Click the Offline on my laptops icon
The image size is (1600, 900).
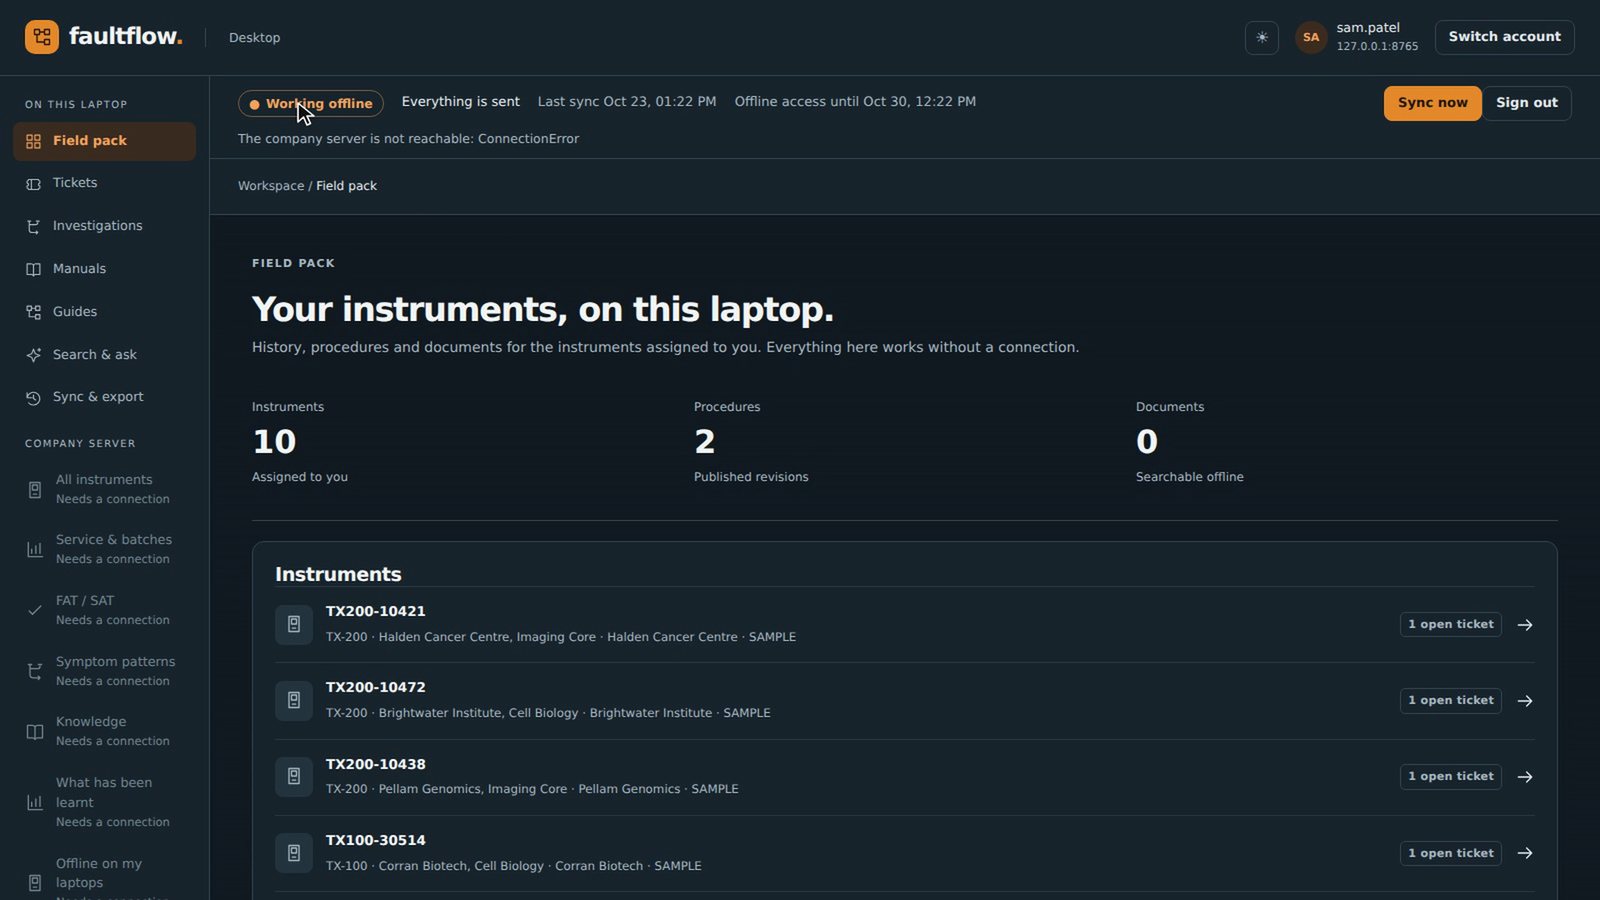35,883
